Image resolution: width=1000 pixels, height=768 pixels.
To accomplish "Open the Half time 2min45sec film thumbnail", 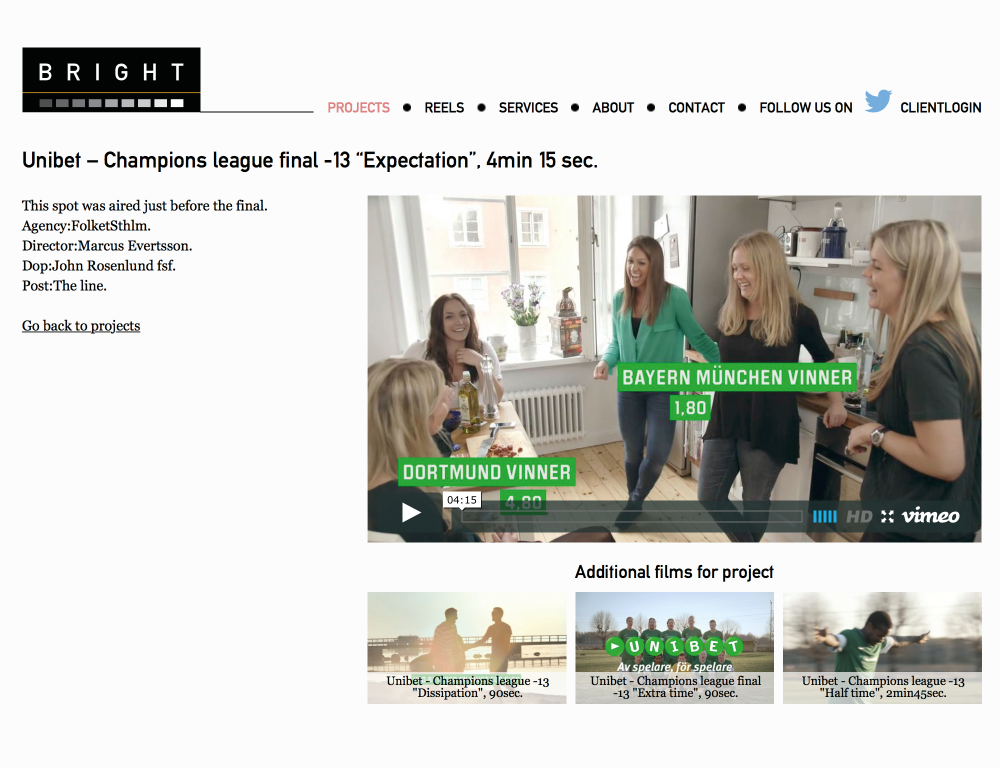I will coord(883,648).
